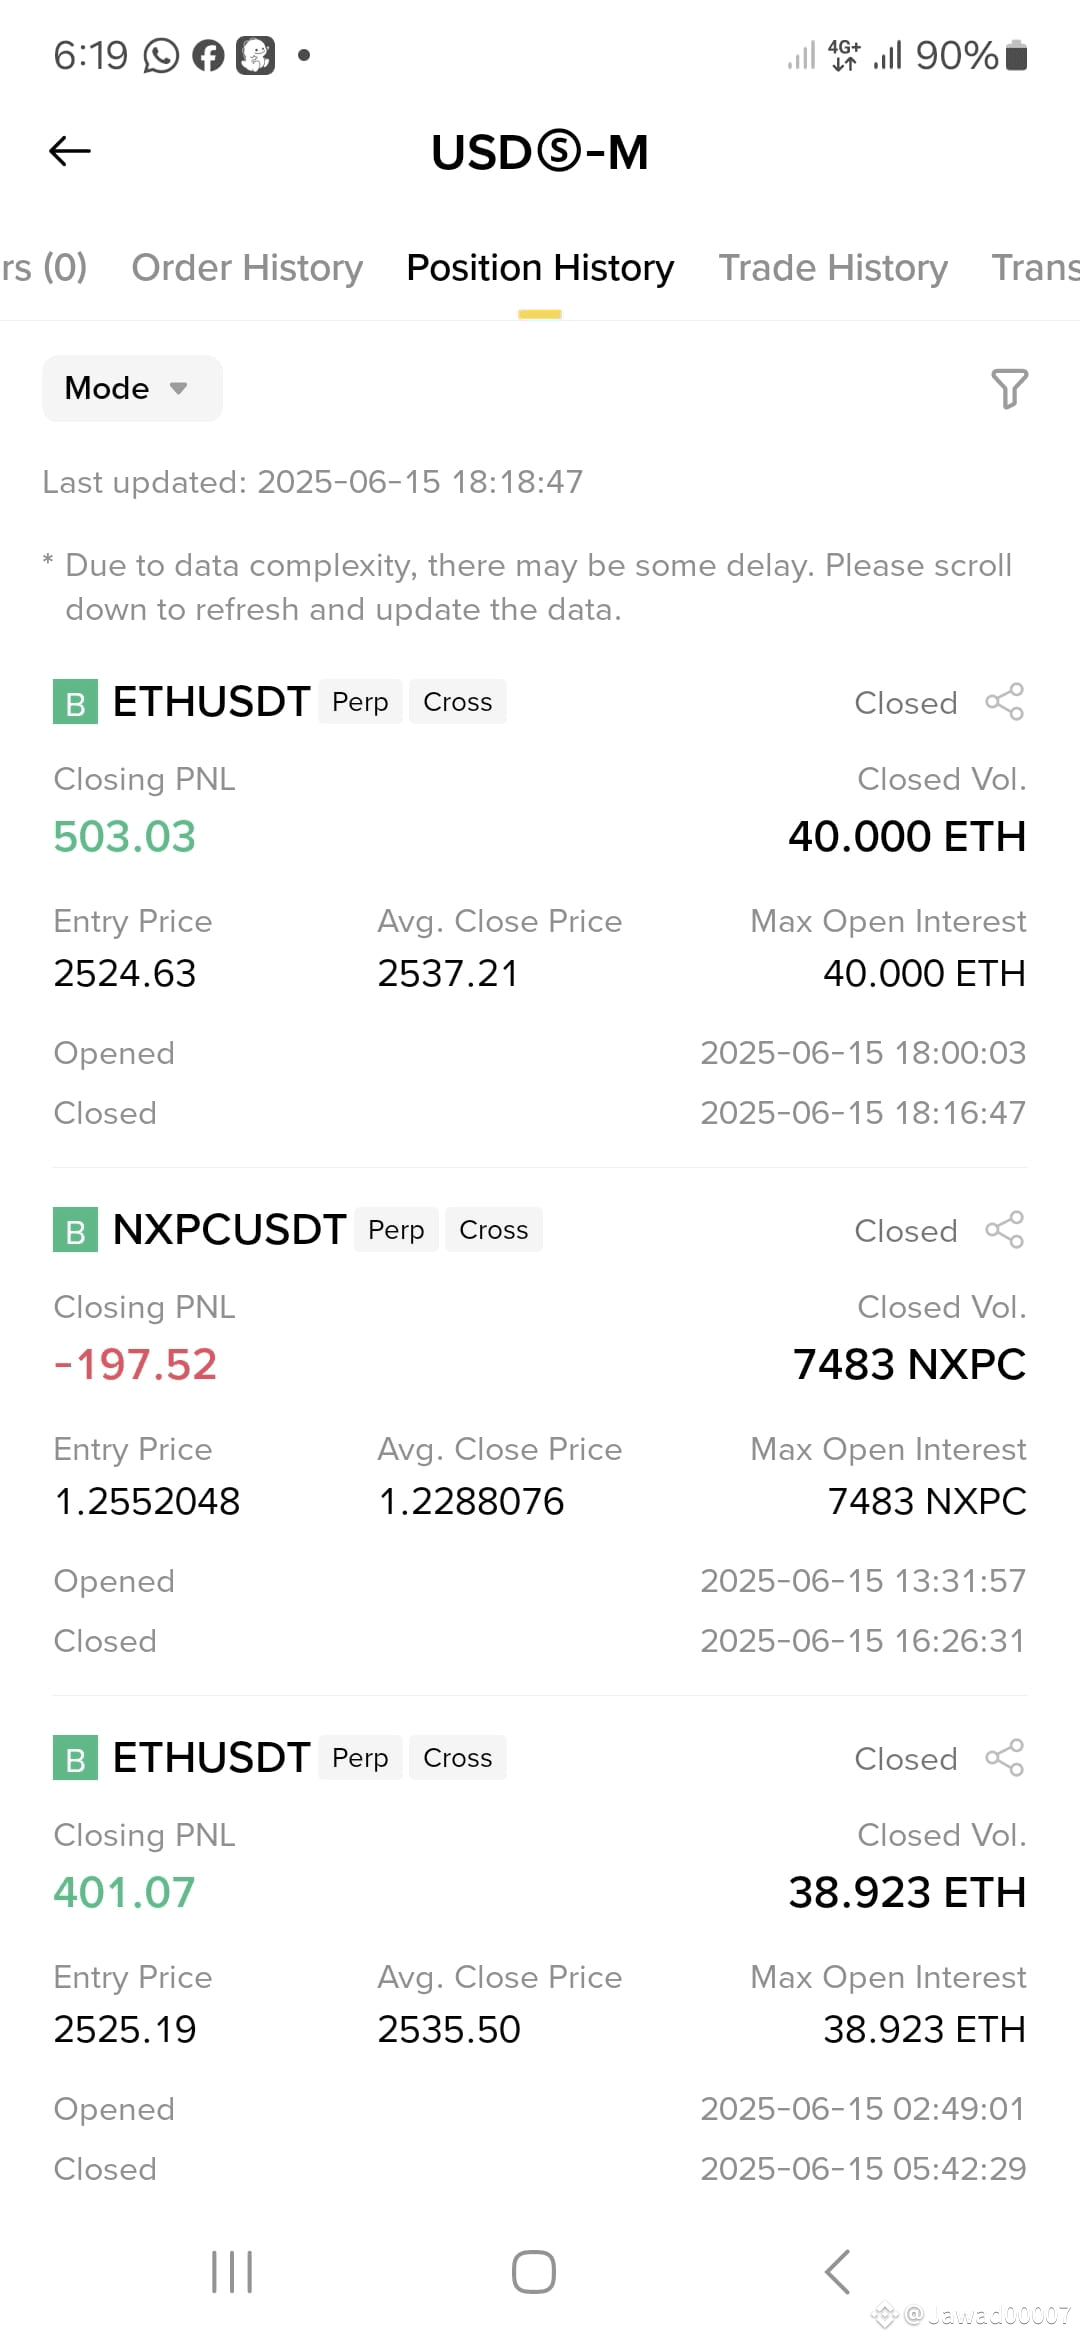
Task: Open the NXPCUSDT position title
Action: click(x=229, y=1230)
